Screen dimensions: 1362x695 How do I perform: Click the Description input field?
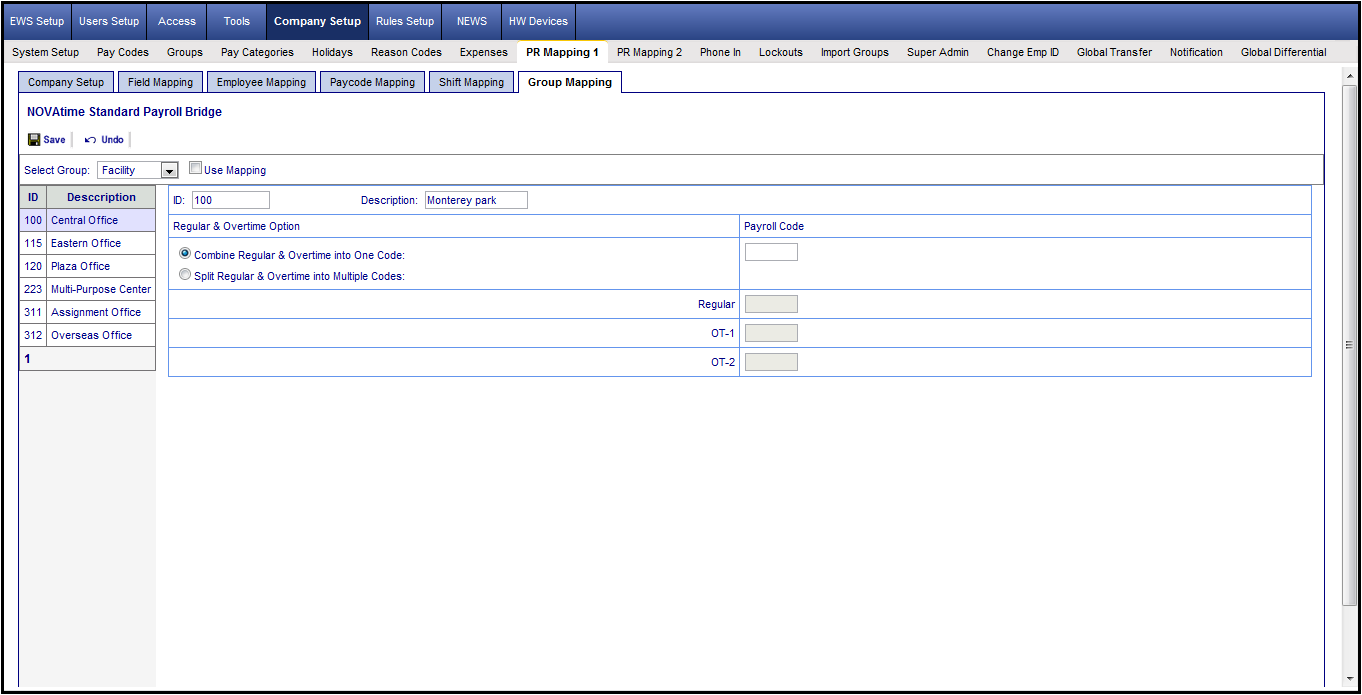(x=476, y=200)
